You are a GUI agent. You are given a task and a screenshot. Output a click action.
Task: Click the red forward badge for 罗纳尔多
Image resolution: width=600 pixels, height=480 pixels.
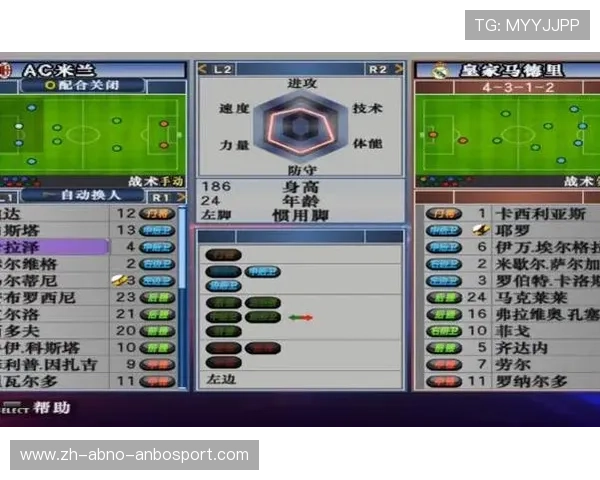[442, 381]
